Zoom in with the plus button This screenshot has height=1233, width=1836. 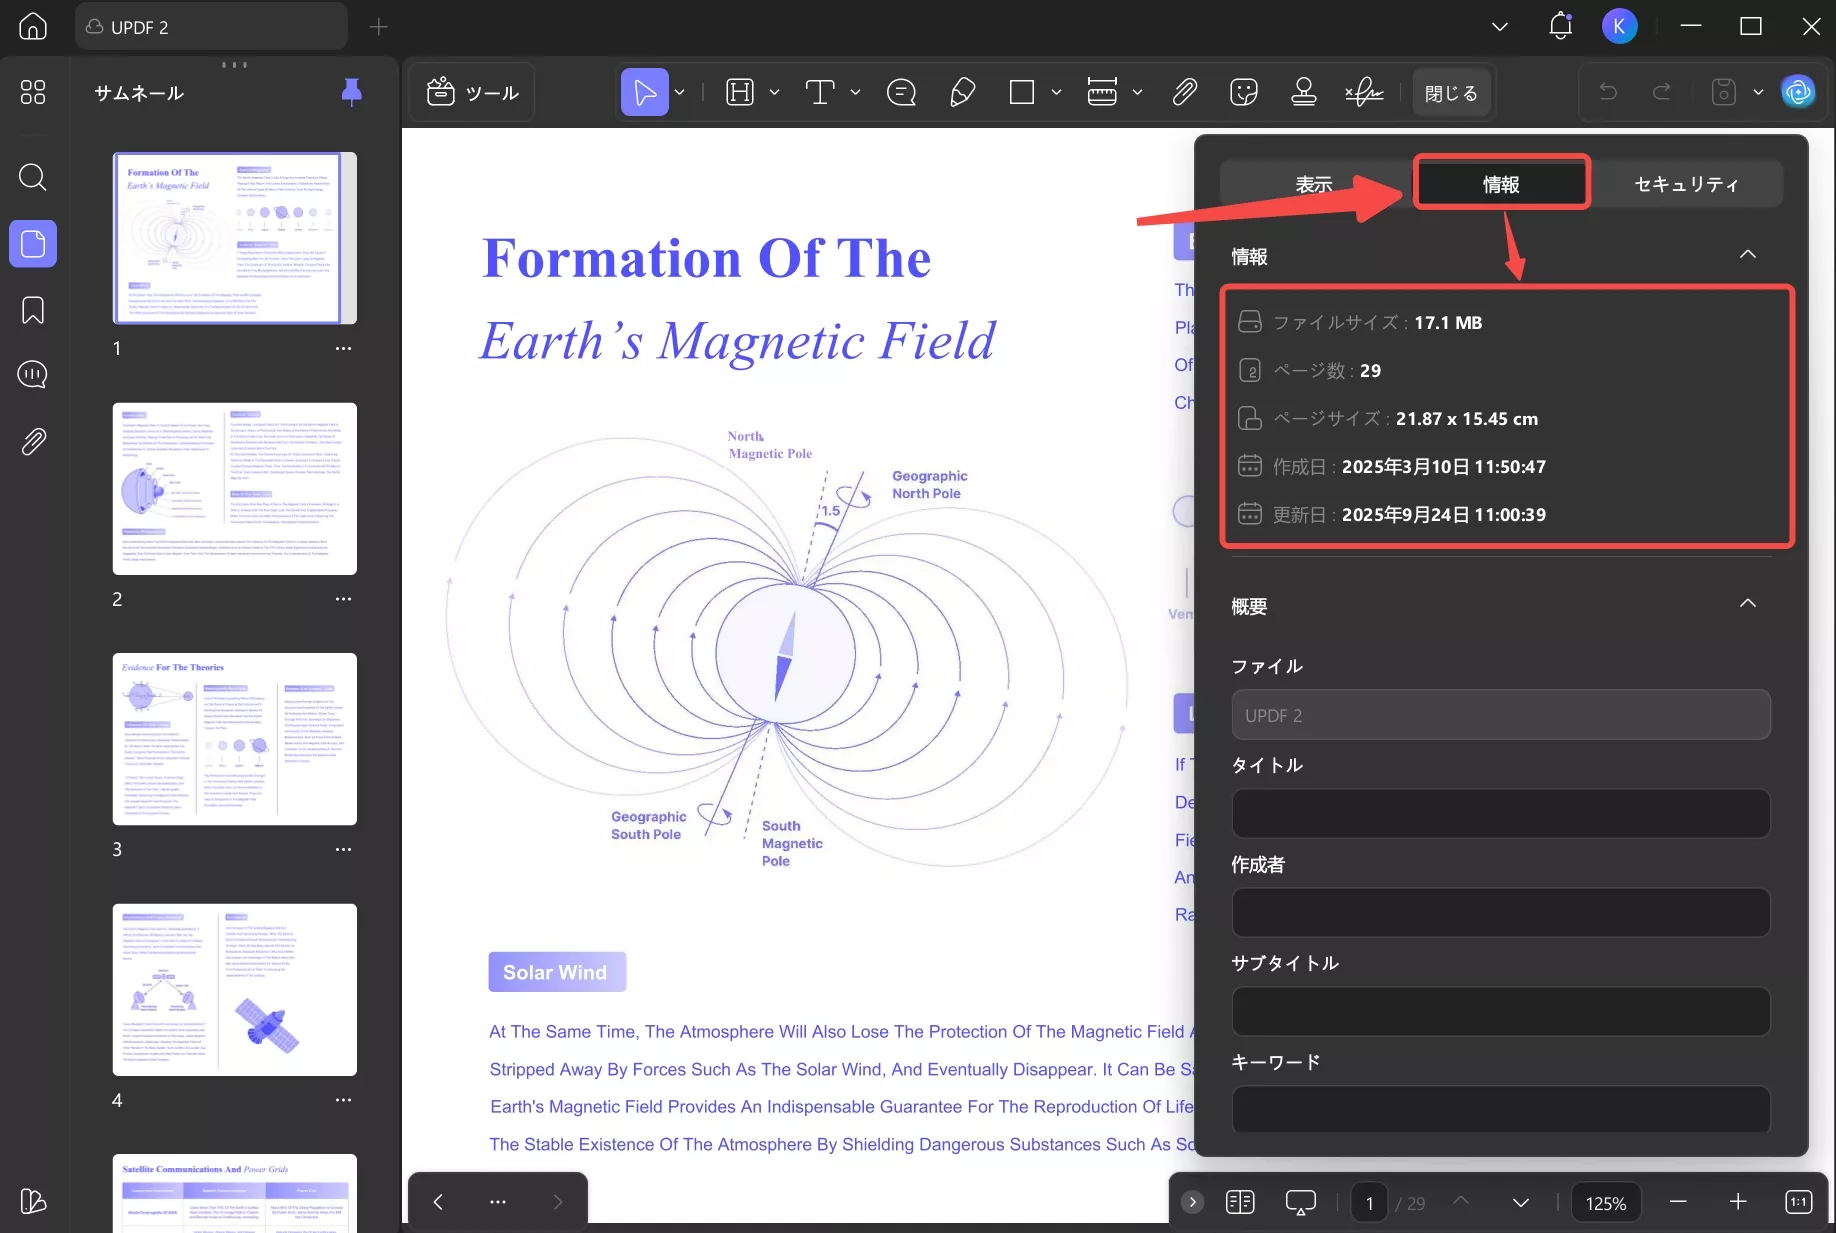(1738, 1202)
